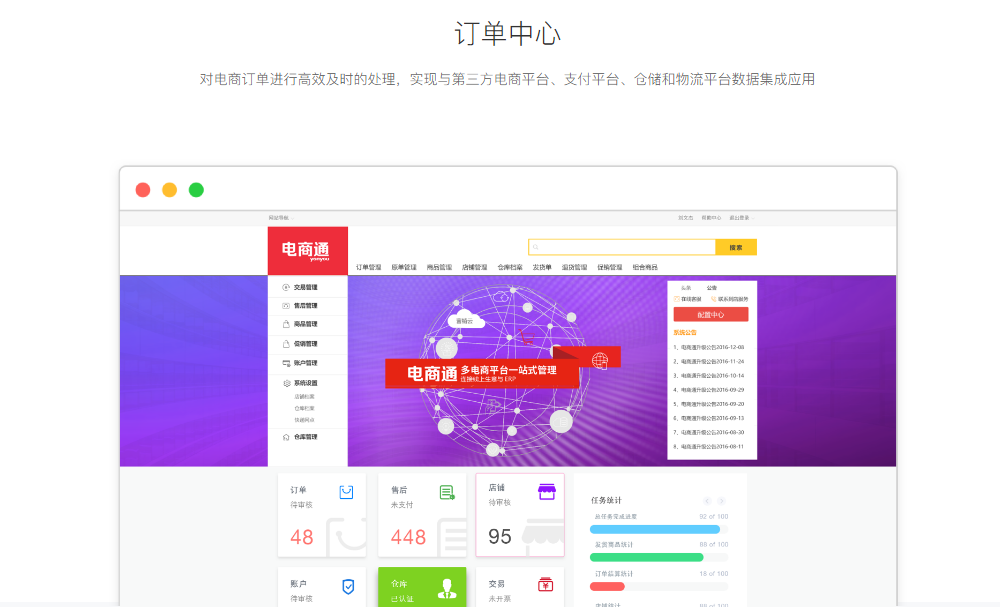Open 仓库管理 in the left sidebar
This screenshot has width=1000, height=607.
click(305, 437)
